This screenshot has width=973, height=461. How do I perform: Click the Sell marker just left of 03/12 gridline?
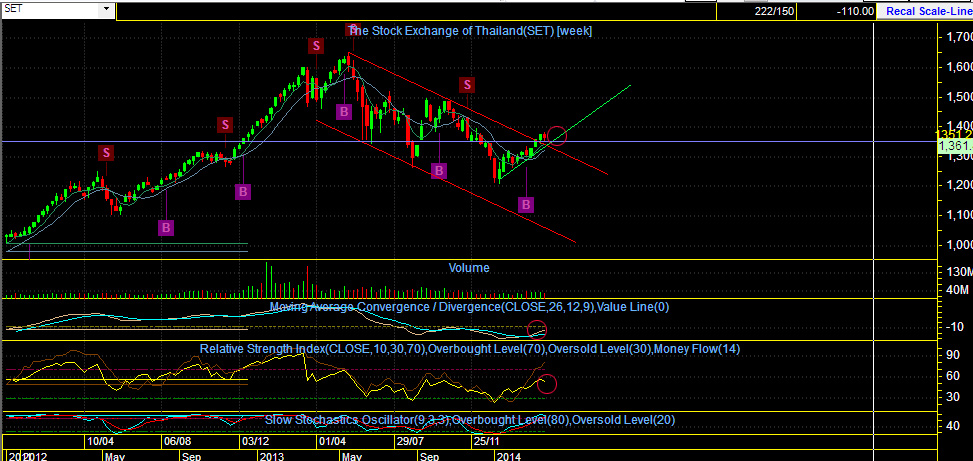225,125
